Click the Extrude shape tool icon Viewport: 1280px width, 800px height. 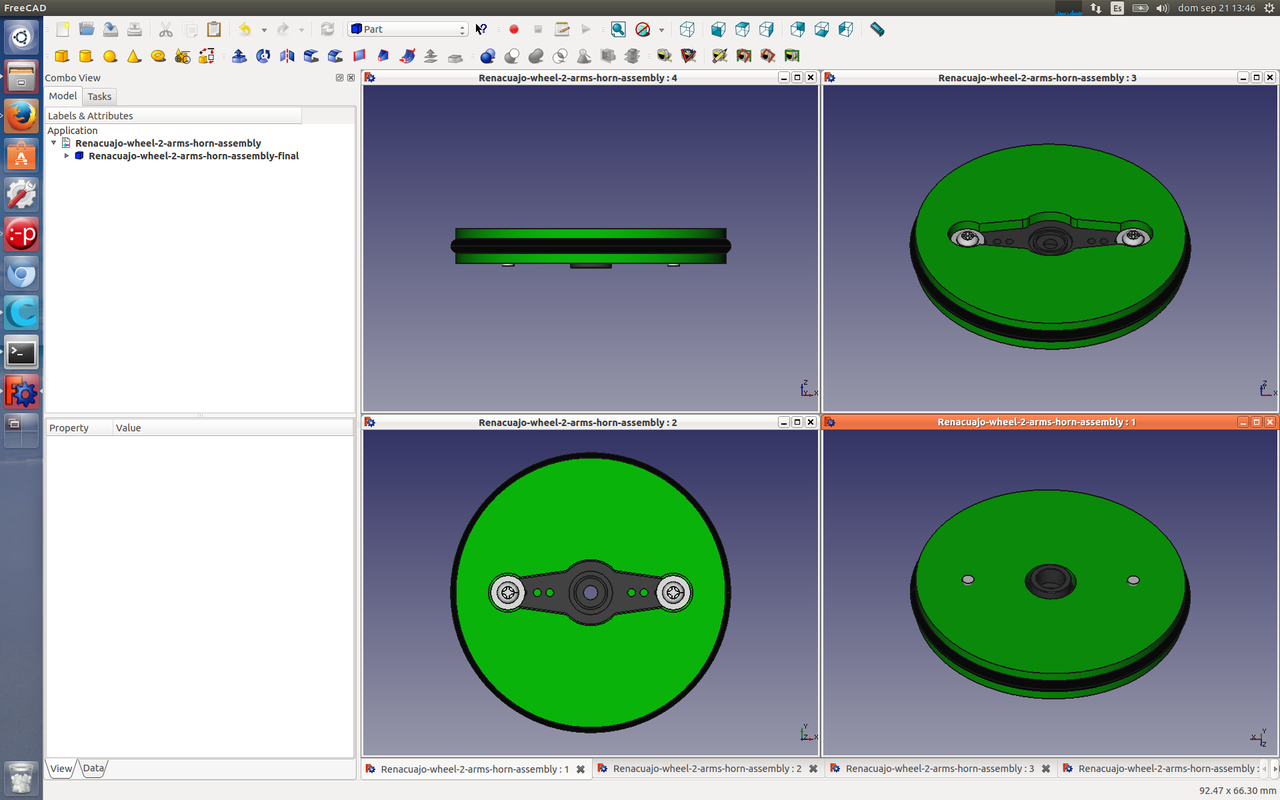coord(239,56)
